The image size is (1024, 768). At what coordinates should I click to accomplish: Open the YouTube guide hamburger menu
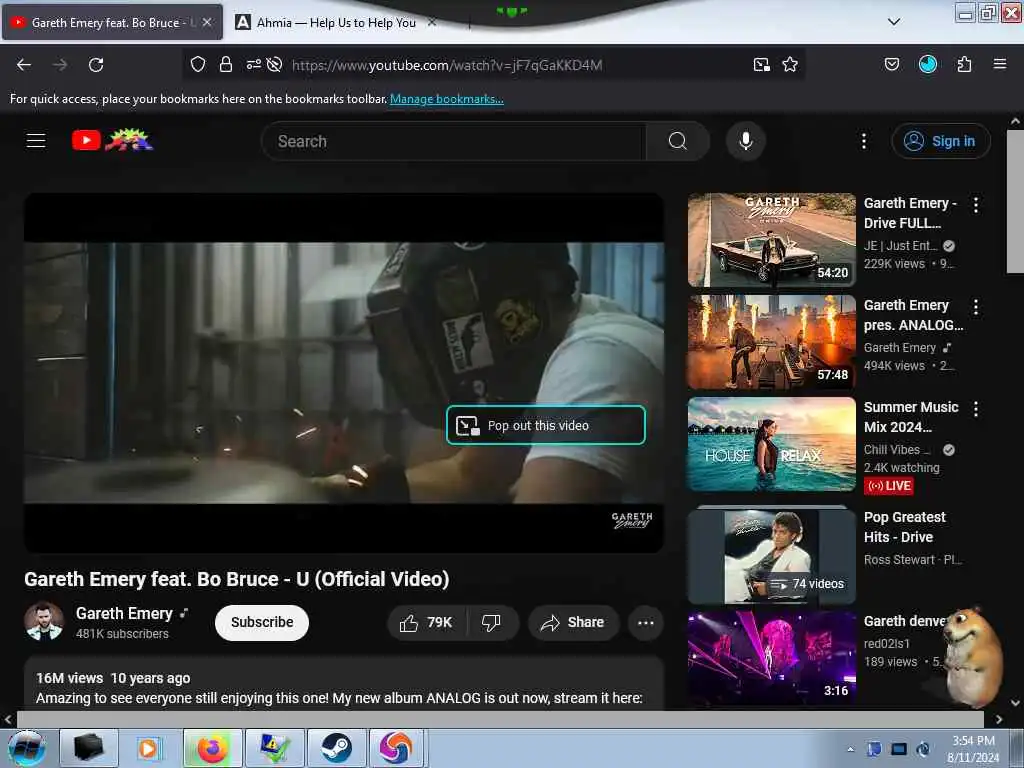[36, 140]
